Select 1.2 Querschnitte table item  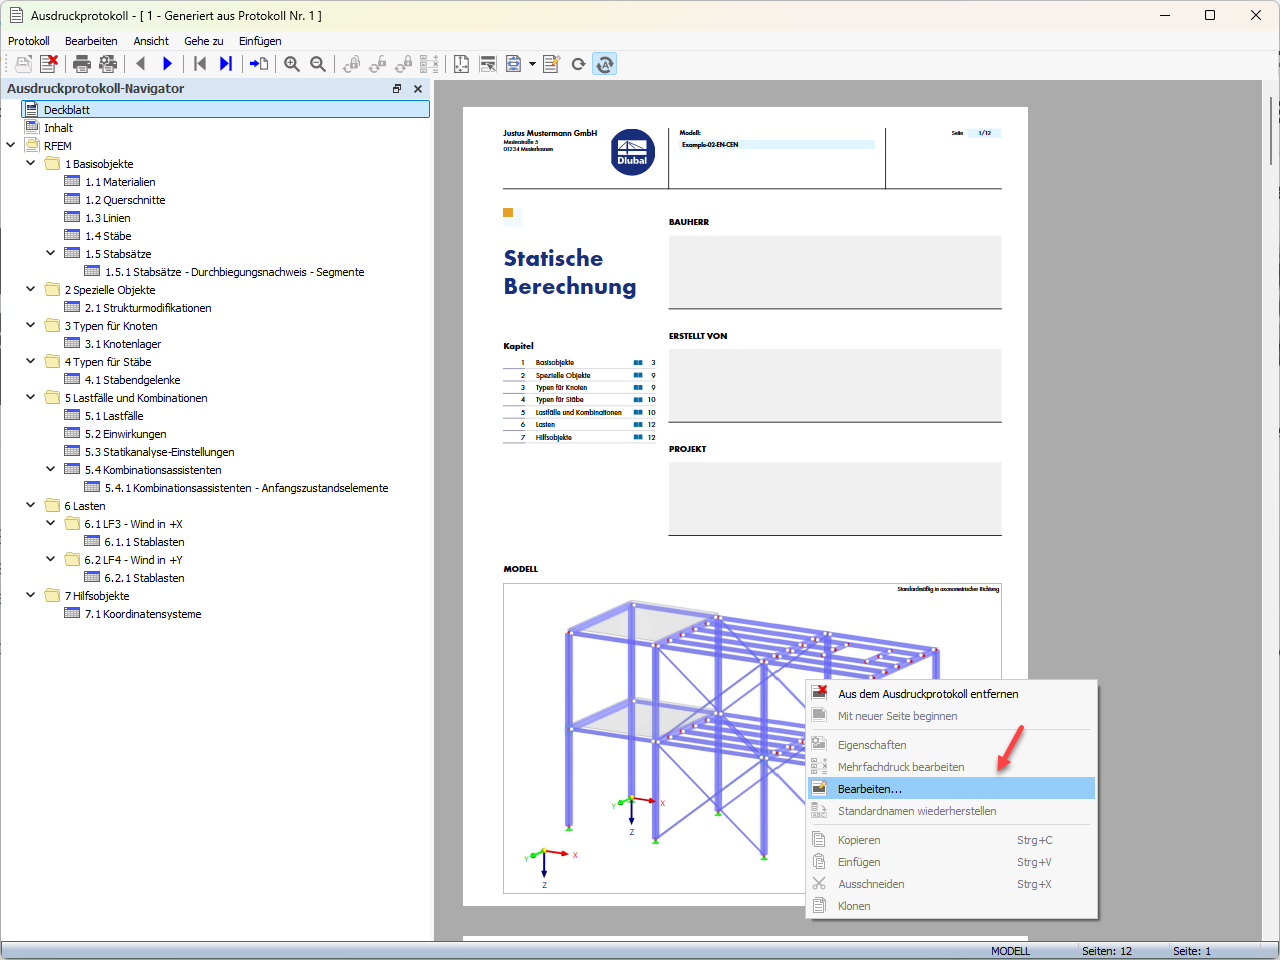(x=125, y=200)
